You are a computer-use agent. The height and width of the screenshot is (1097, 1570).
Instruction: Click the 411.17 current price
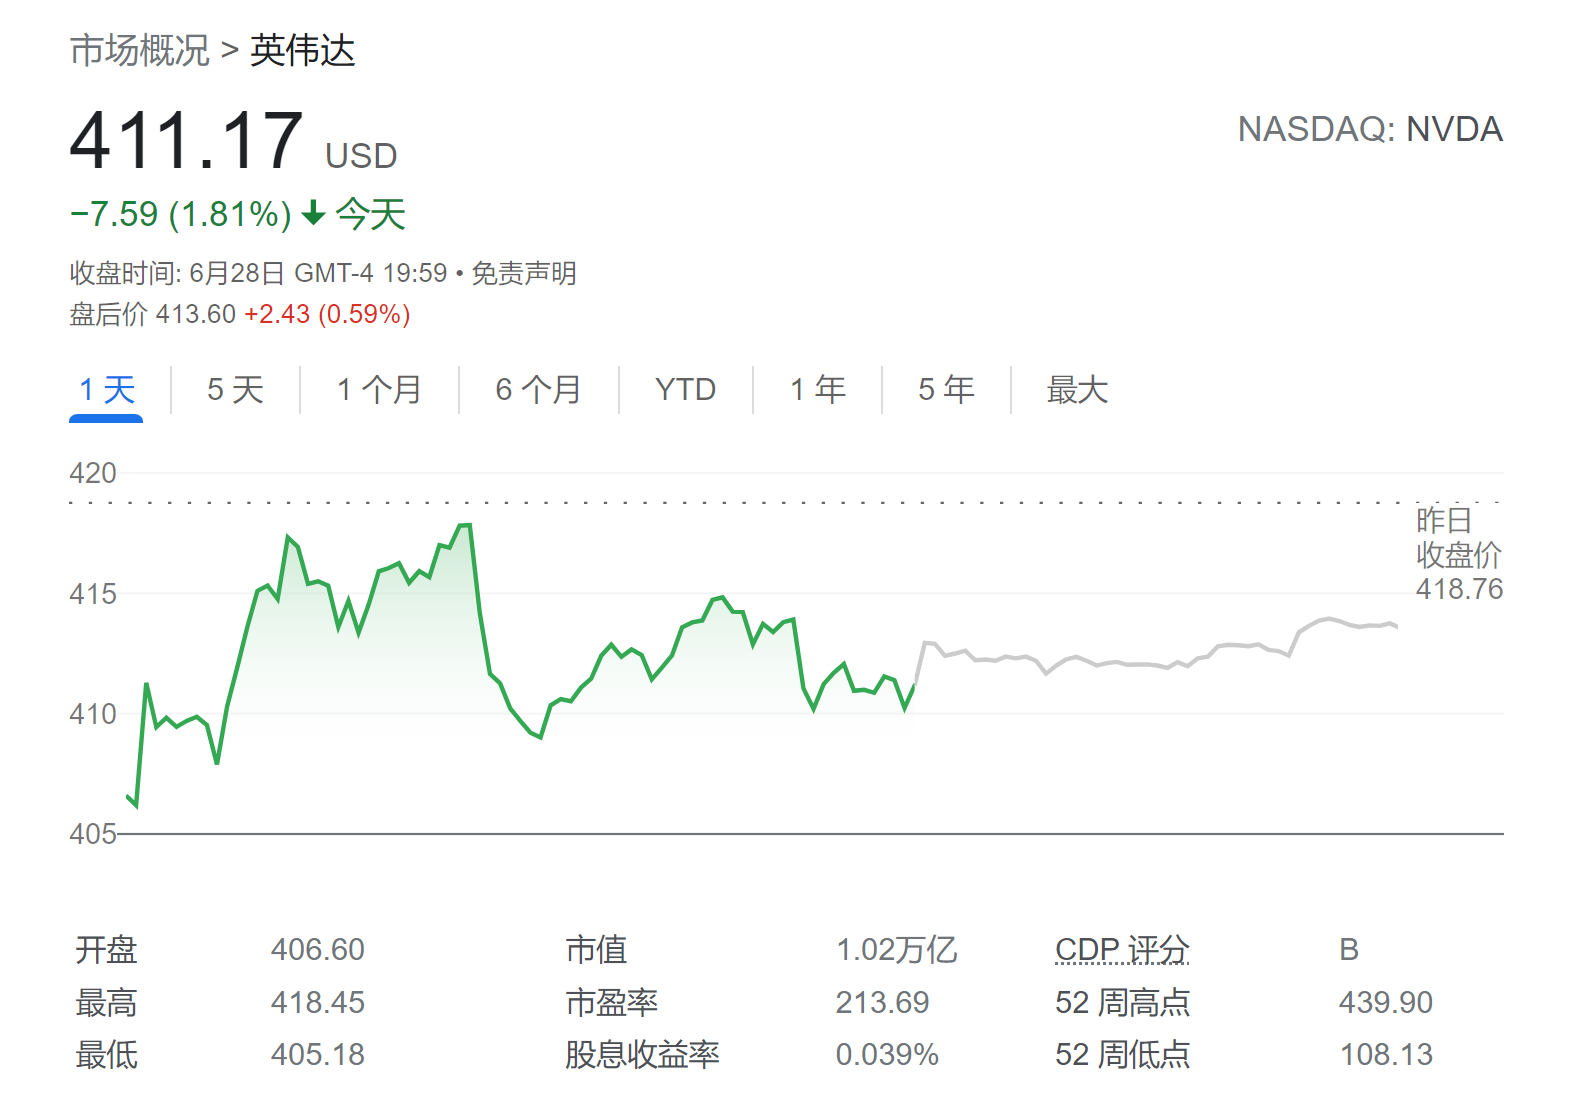(x=186, y=141)
